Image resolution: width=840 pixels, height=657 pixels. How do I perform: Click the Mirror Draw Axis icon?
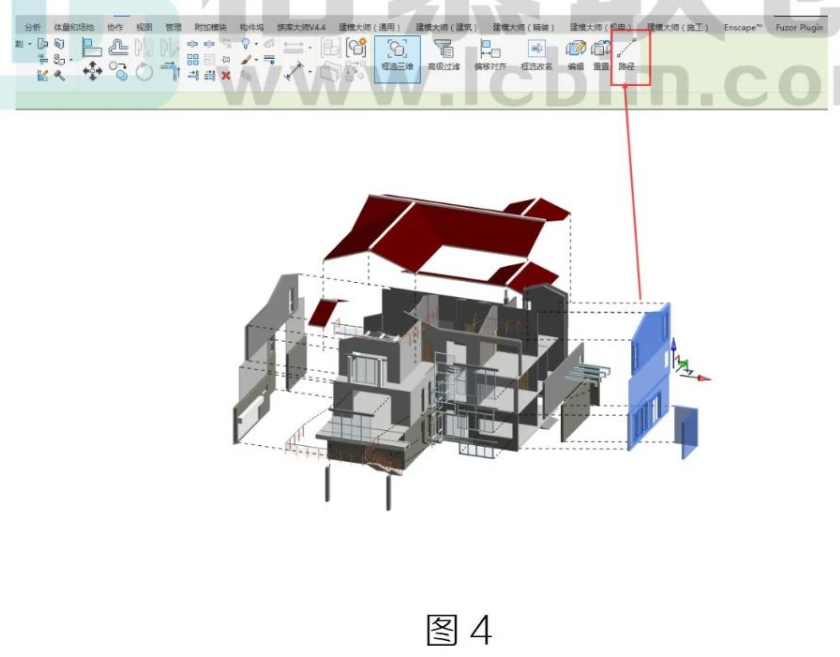pos(169,48)
